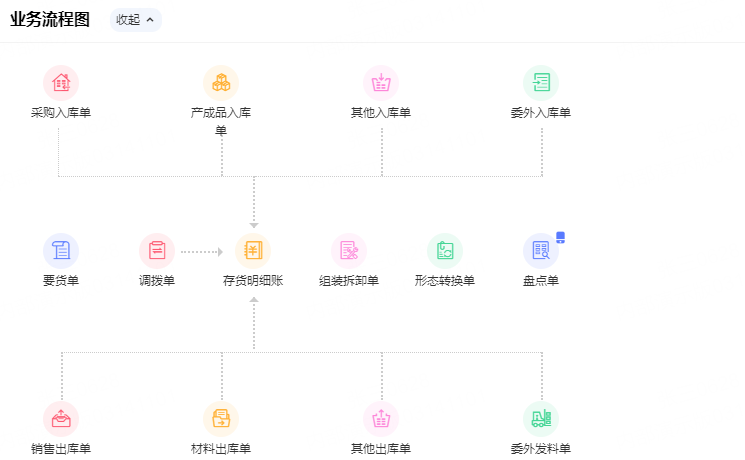
Task: Click the 采购入库单 label
Action: (x=61, y=113)
